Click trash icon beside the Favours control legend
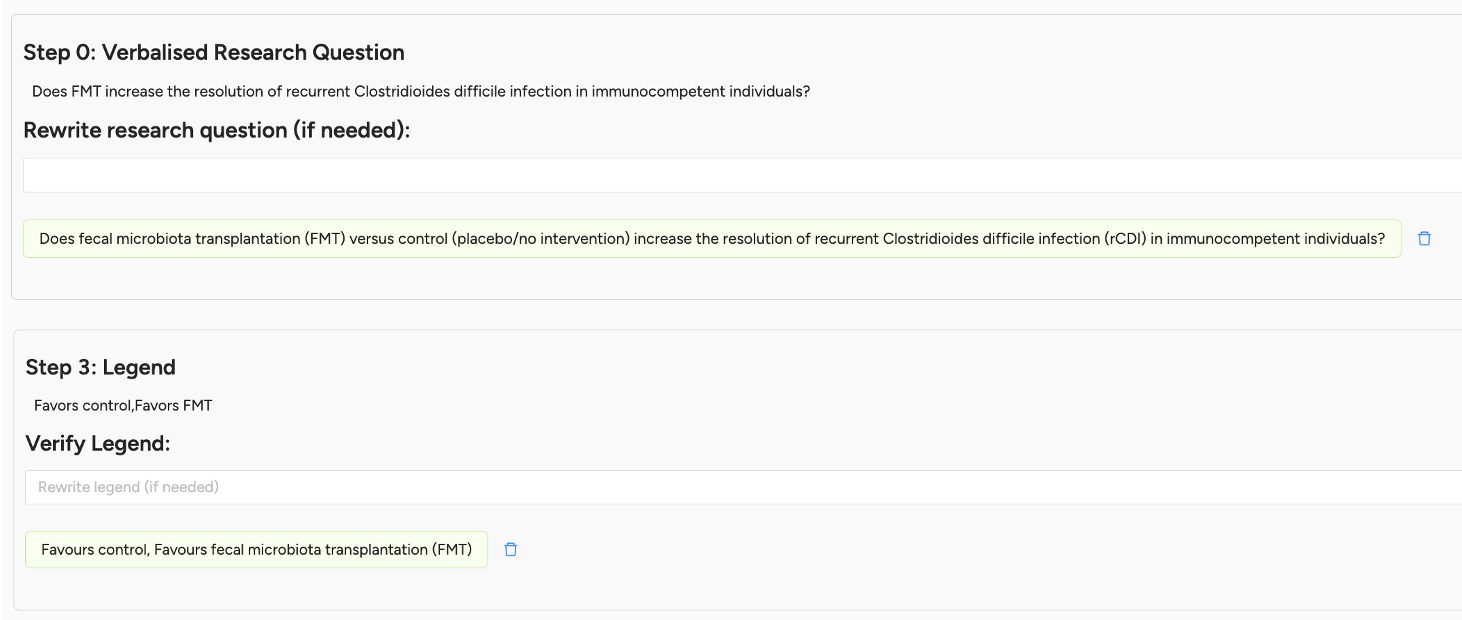 (511, 549)
